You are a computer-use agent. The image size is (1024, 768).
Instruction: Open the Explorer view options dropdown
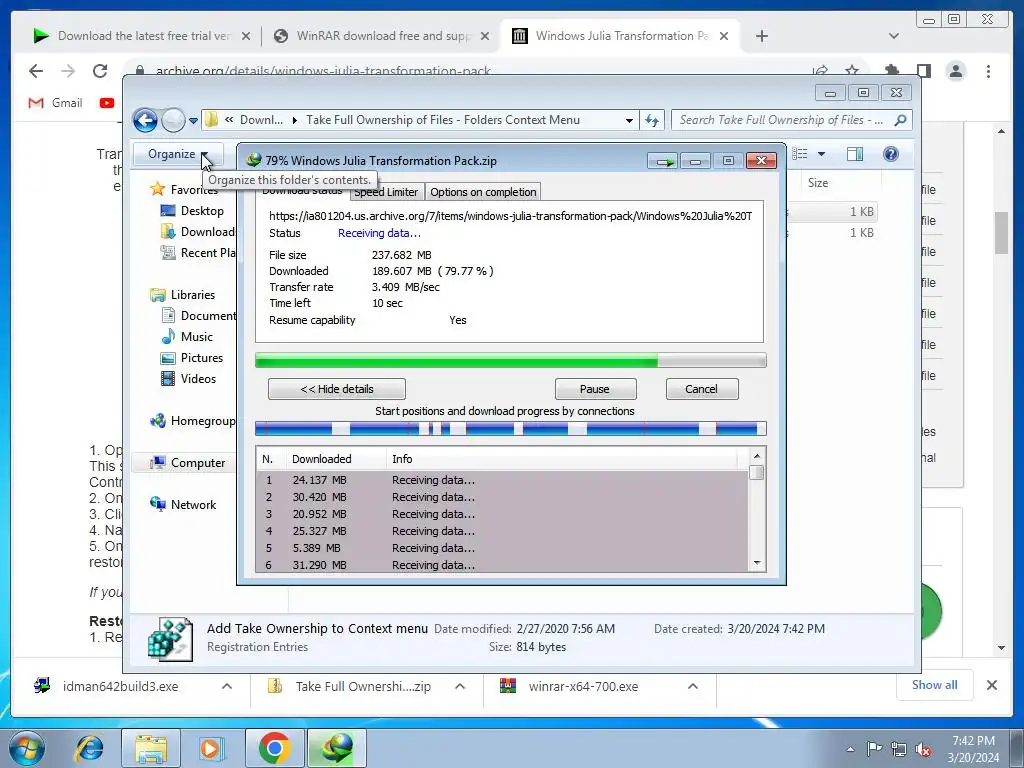[x=822, y=154]
